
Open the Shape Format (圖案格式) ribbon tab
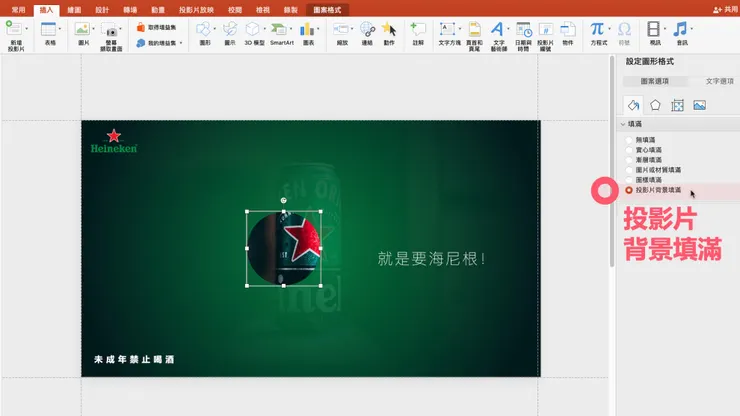(327, 10)
